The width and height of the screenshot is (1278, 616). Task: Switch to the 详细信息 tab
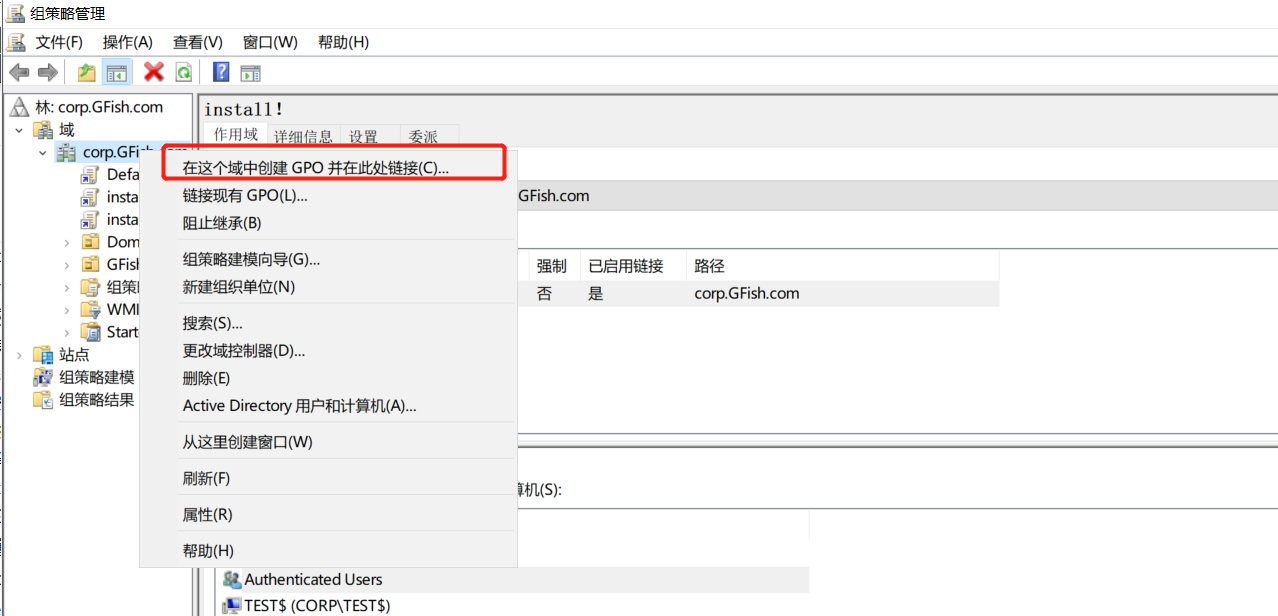[303, 137]
